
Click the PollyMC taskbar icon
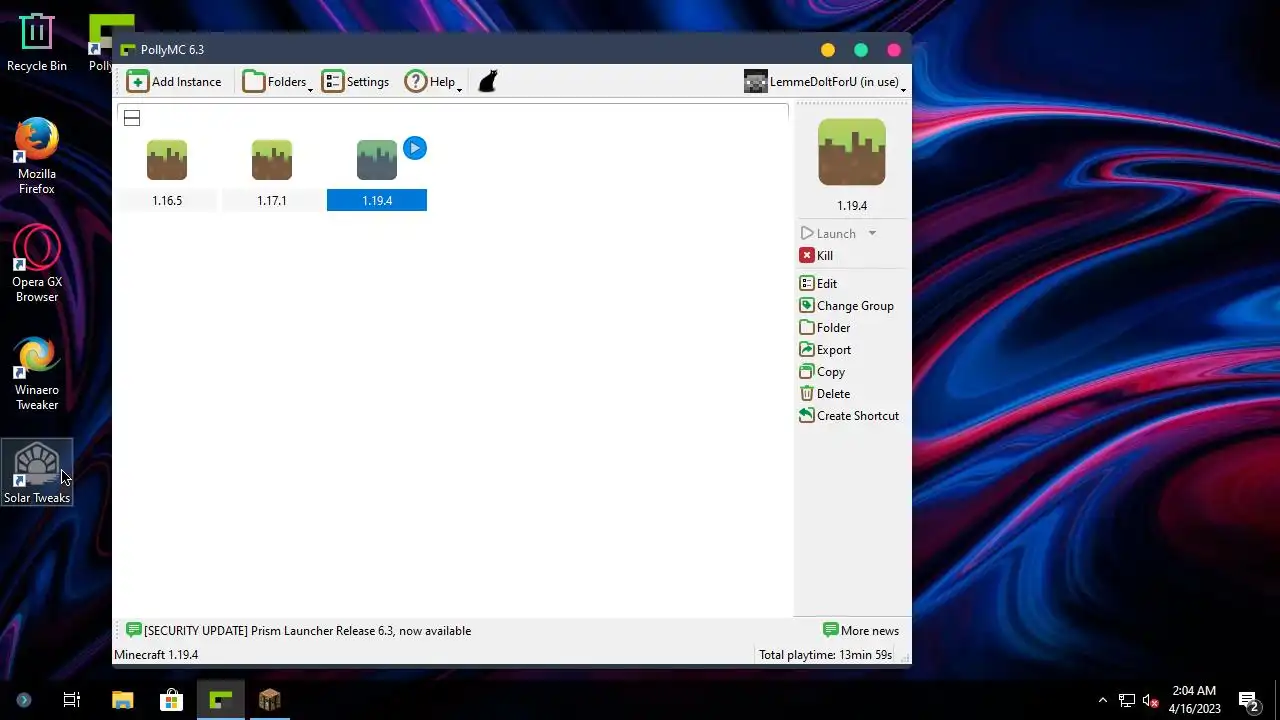tap(221, 700)
